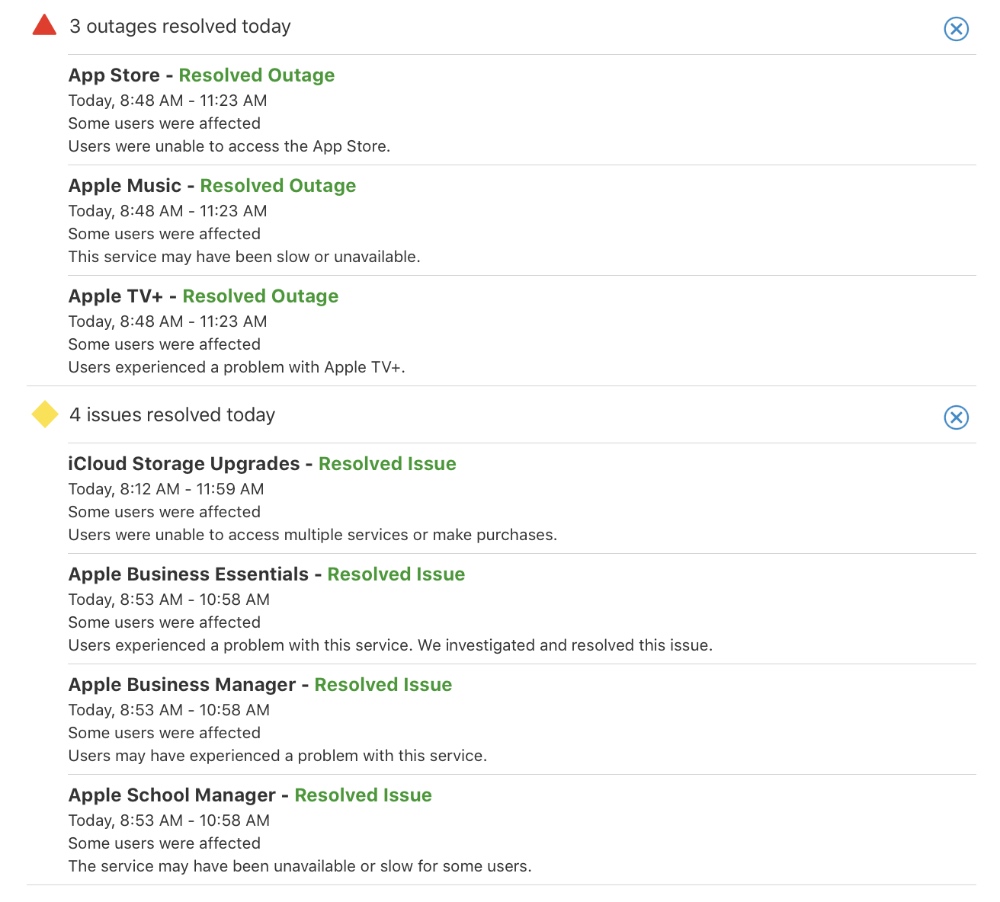The width and height of the screenshot is (1000, 902).
Task: Click the Apple School Manager service name
Action: click(x=171, y=795)
